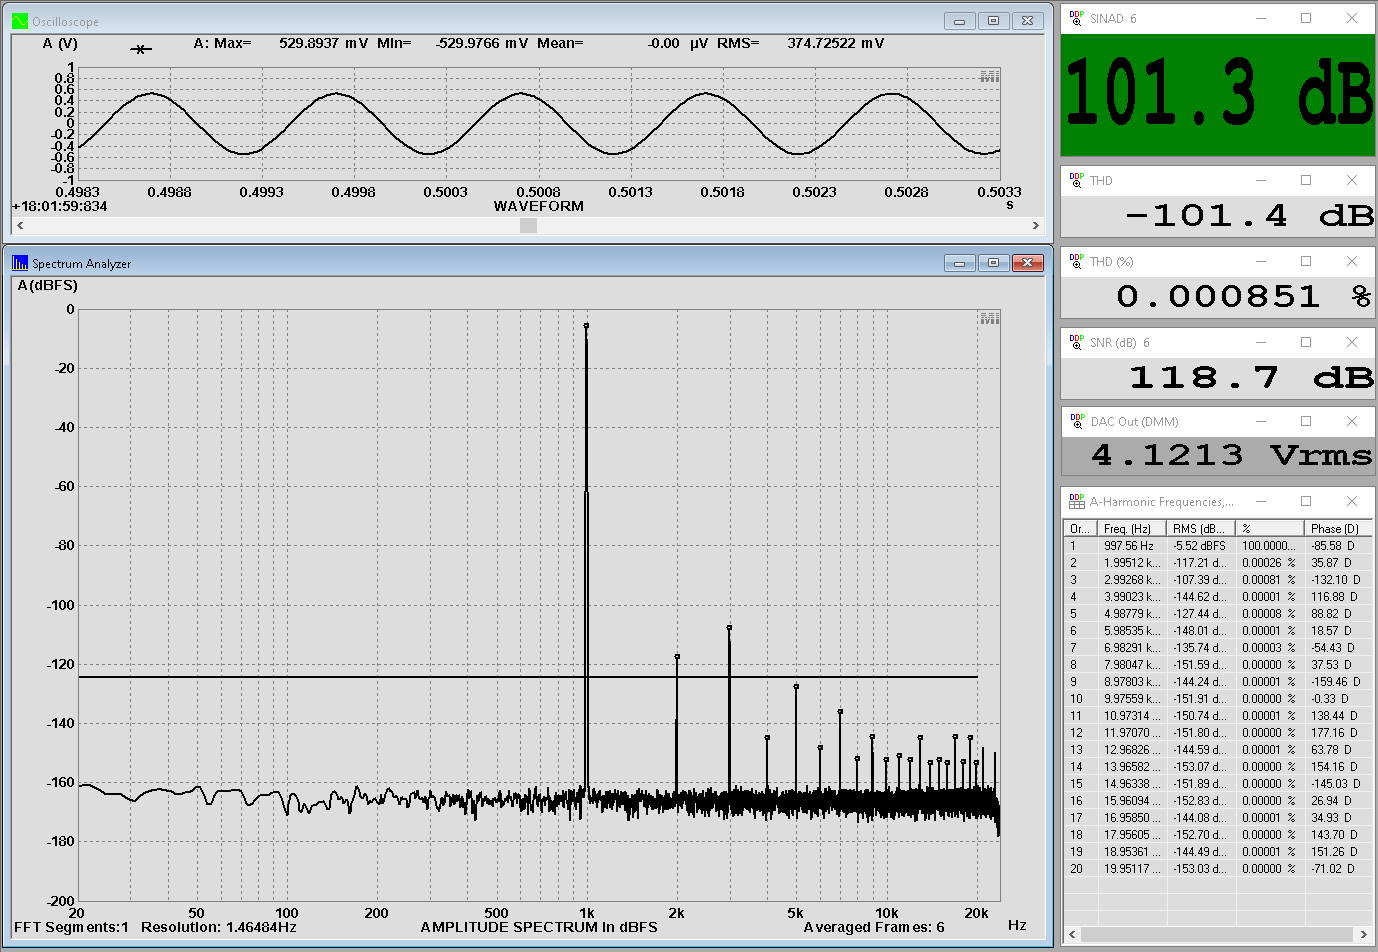Restore the Oscilloscope window size
This screenshot has width=1378, height=952.
[994, 21]
